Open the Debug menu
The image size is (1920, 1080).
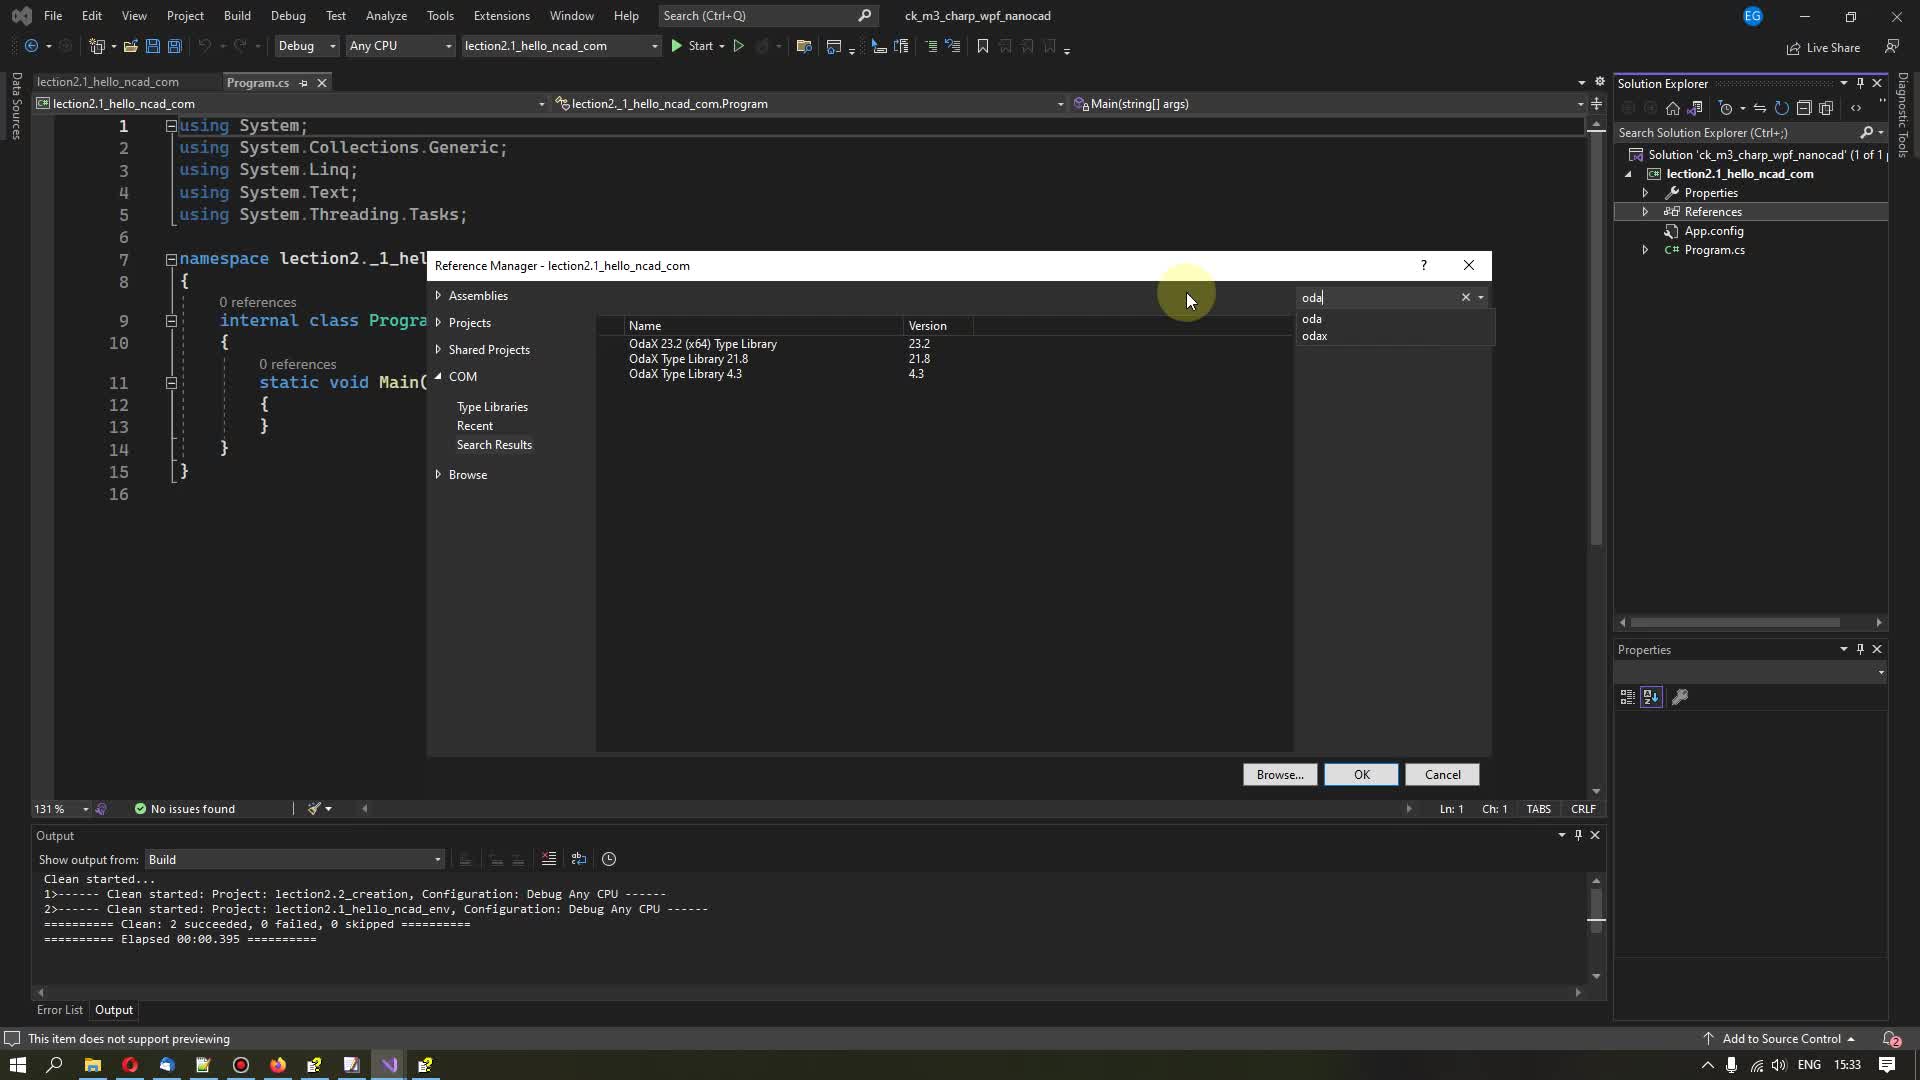288,16
